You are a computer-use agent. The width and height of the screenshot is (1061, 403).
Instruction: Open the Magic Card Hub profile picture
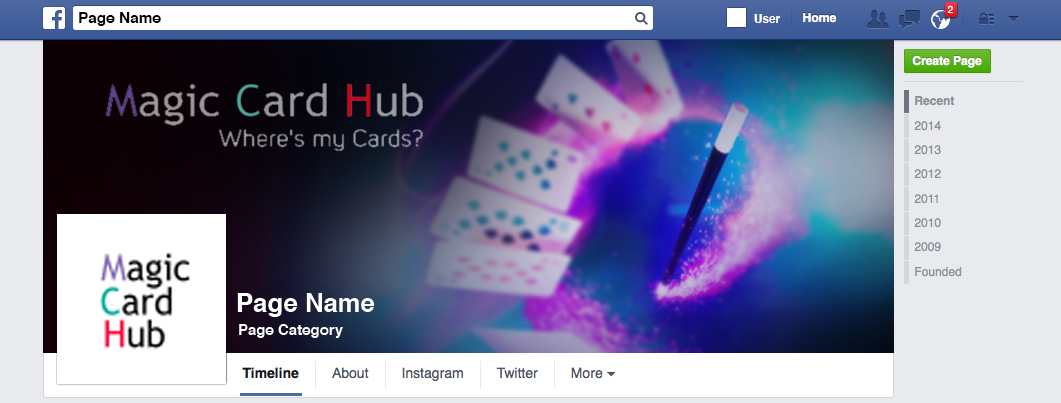[141, 299]
